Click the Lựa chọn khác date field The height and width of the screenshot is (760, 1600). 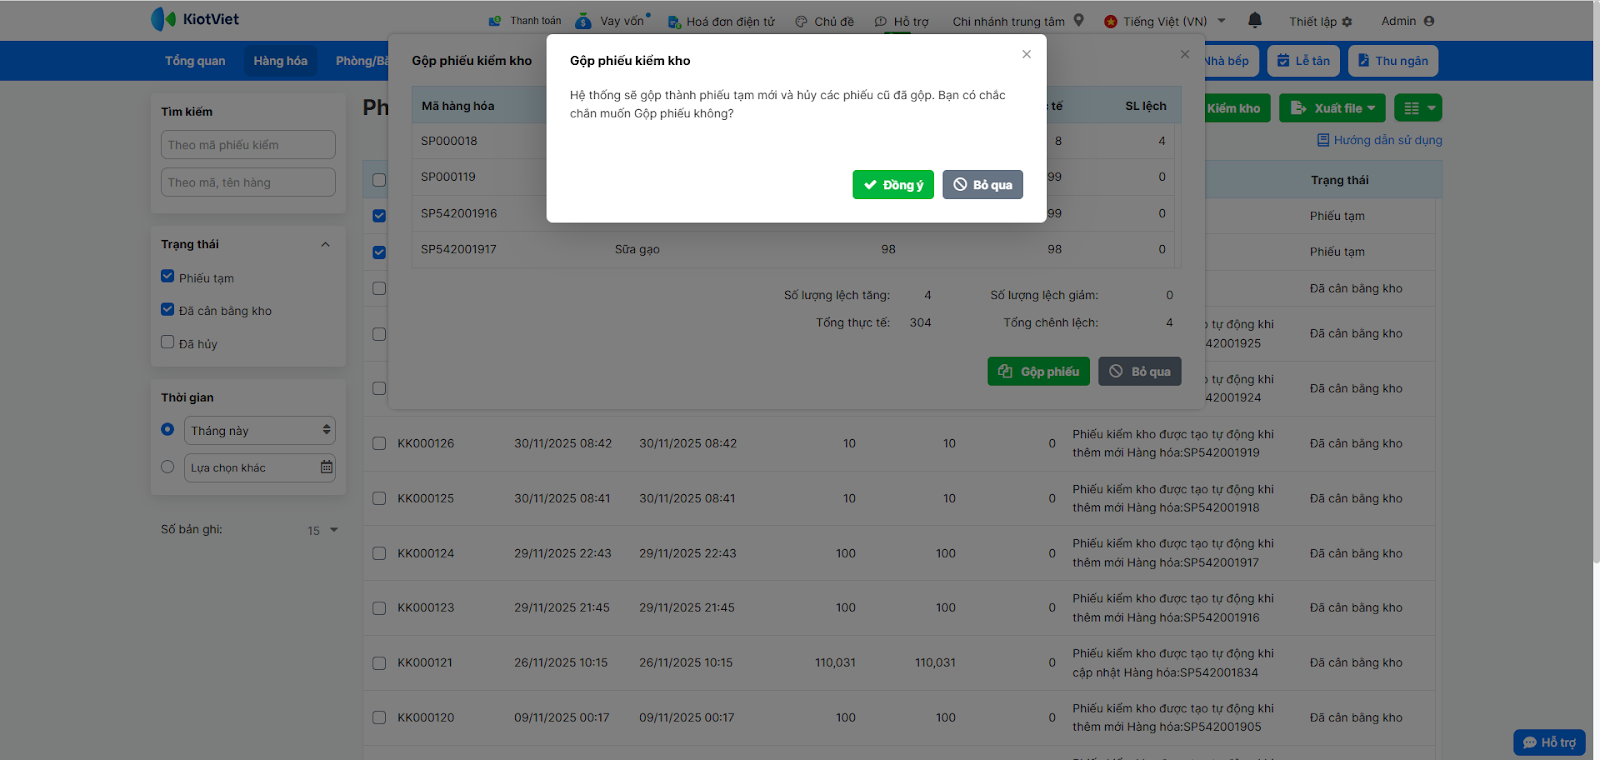(260, 468)
